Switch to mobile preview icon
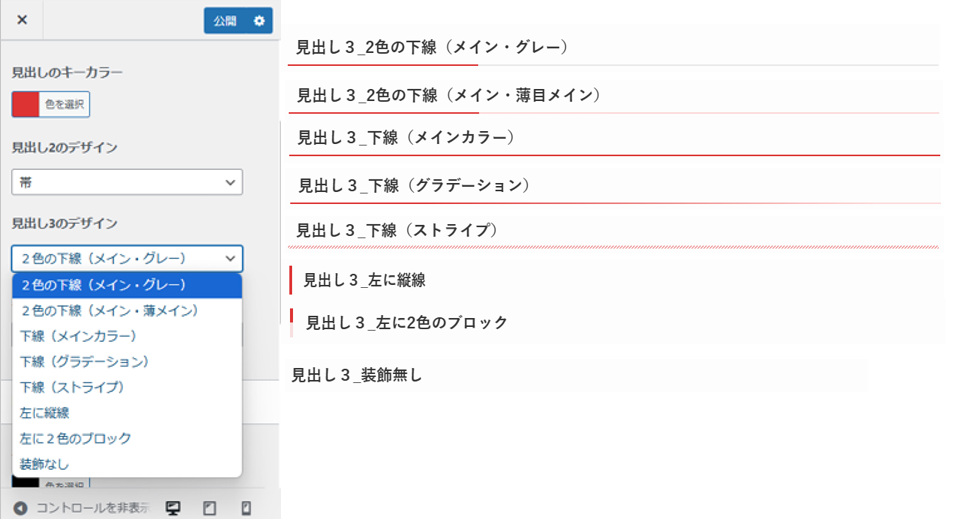Viewport: 959px width, 519px height. (x=246, y=508)
